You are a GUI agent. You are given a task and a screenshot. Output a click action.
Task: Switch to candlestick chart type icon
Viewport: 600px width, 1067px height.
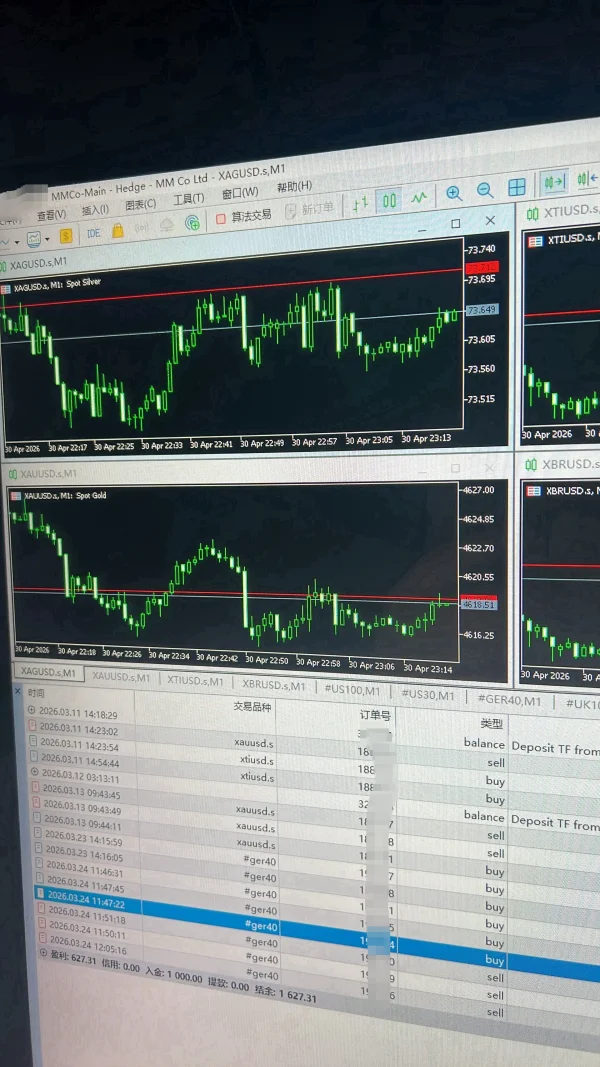[x=389, y=201]
